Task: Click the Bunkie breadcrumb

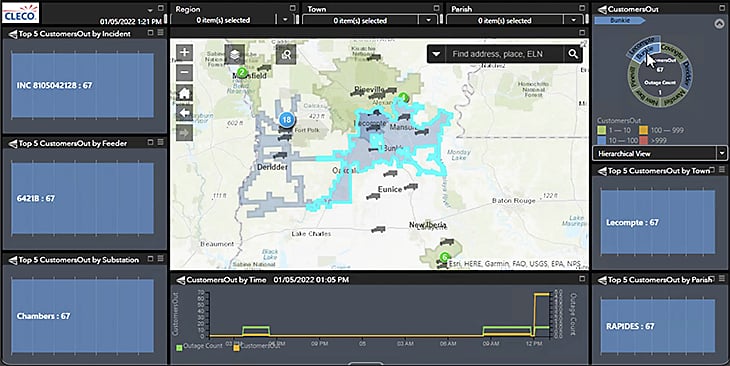Action: pyautogui.click(x=620, y=20)
